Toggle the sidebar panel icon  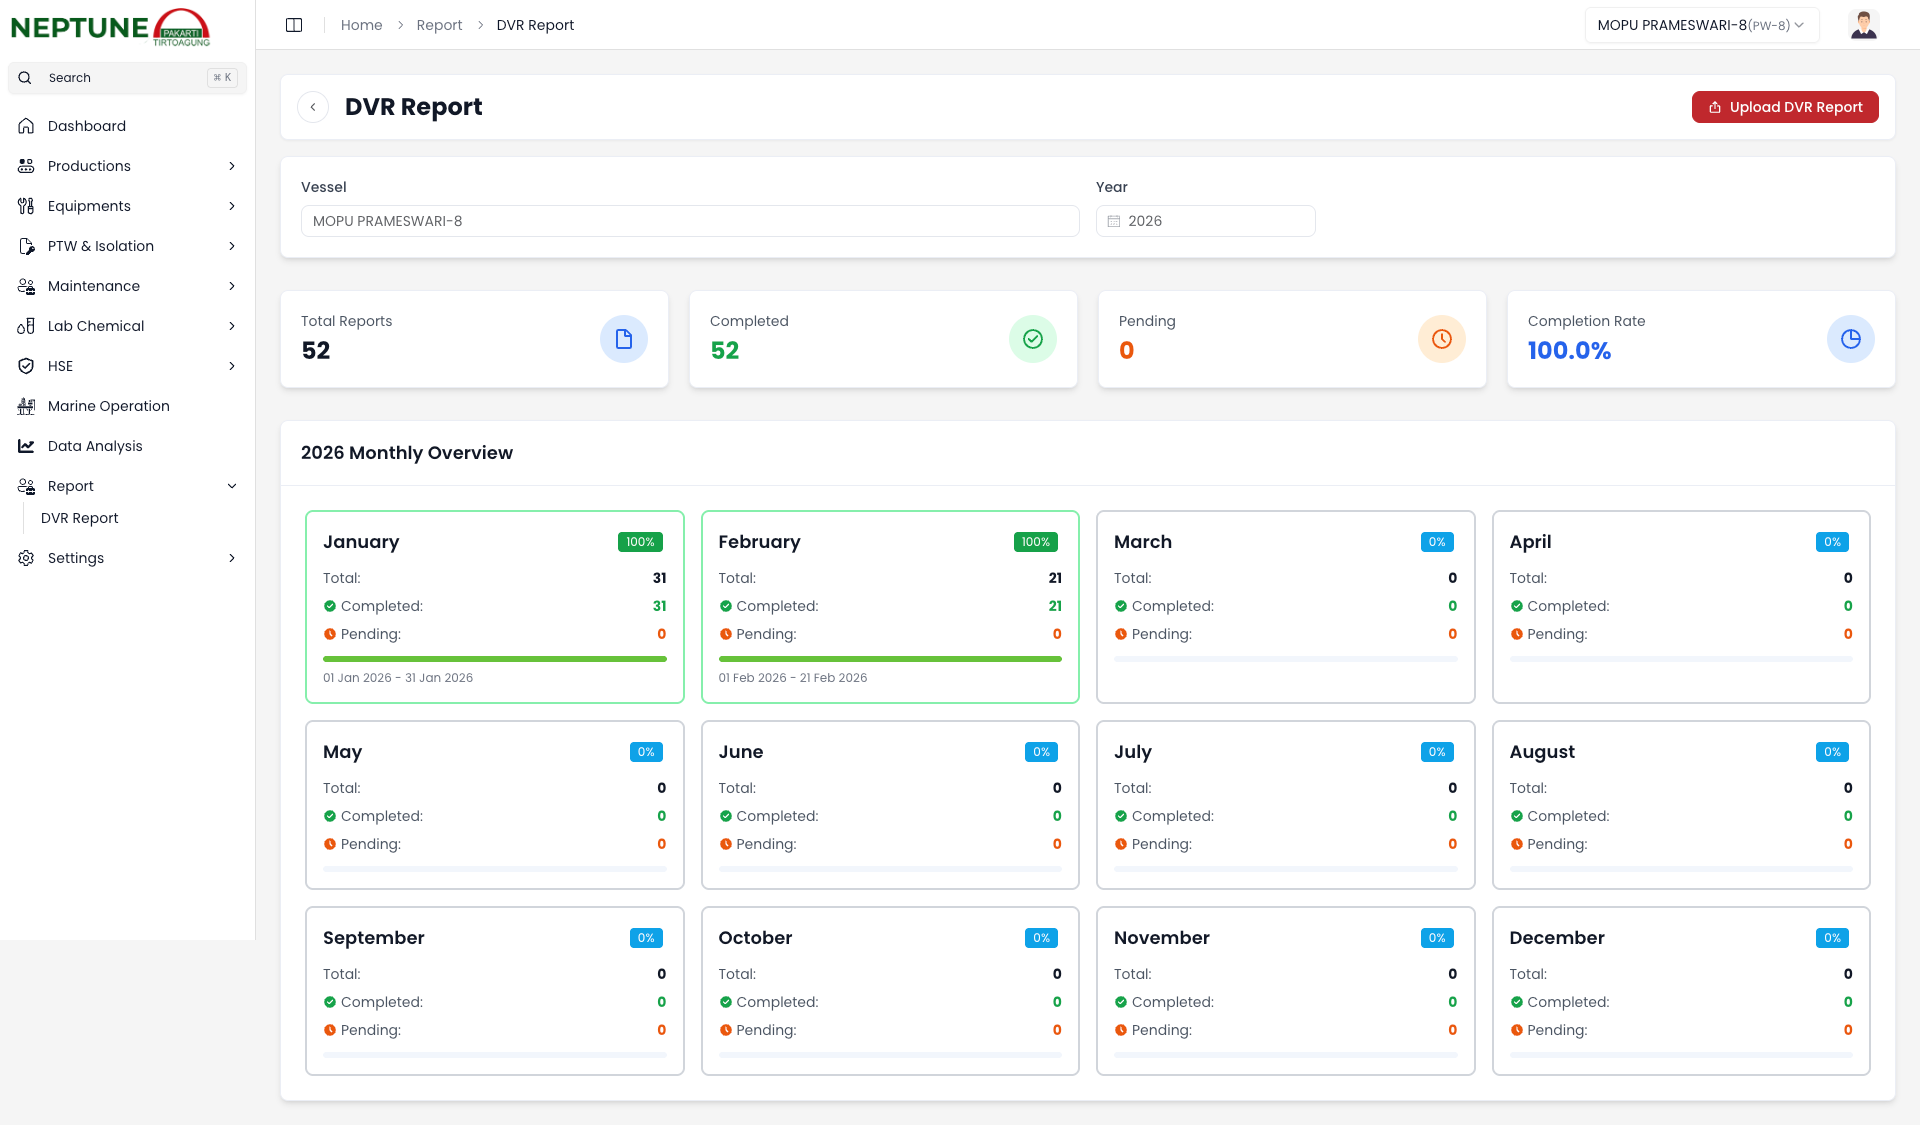click(x=294, y=25)
